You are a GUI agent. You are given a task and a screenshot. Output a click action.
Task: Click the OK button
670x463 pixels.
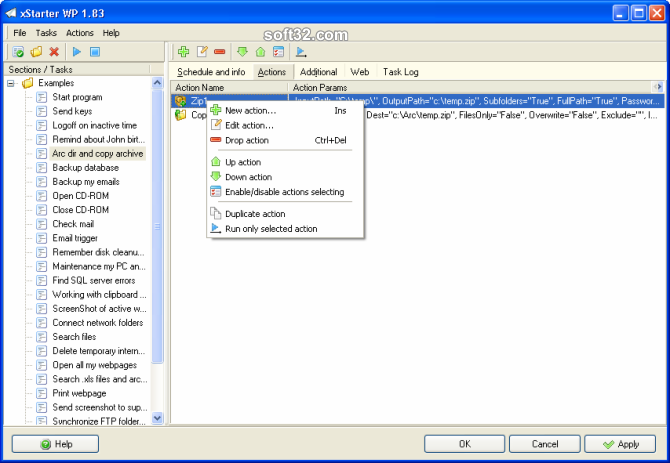click(464, 444)
